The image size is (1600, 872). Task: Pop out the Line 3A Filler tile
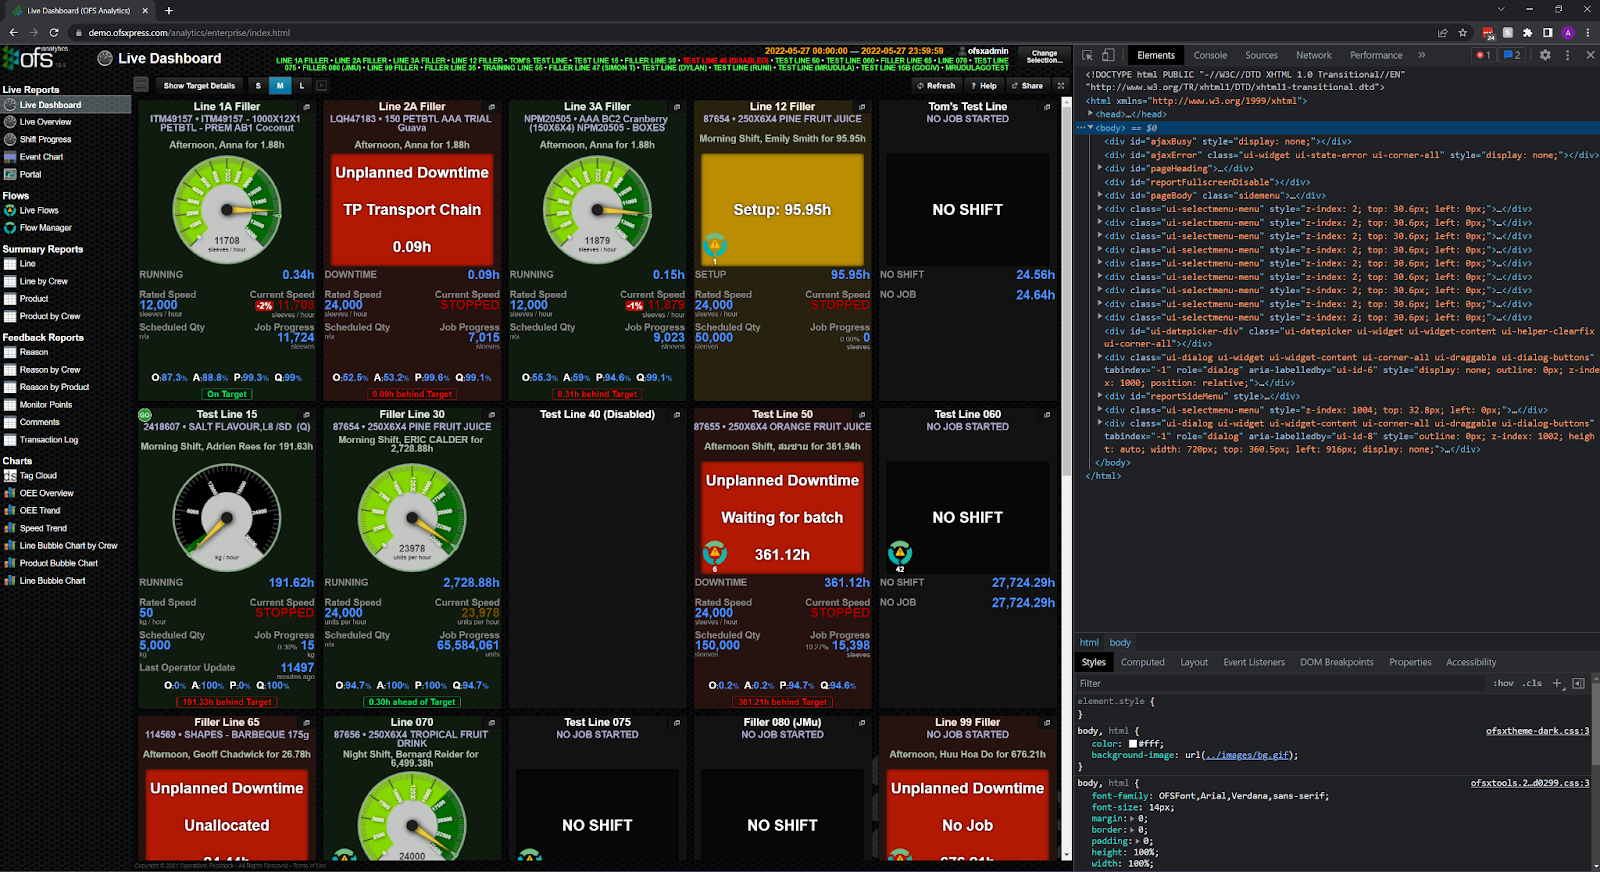677,107
